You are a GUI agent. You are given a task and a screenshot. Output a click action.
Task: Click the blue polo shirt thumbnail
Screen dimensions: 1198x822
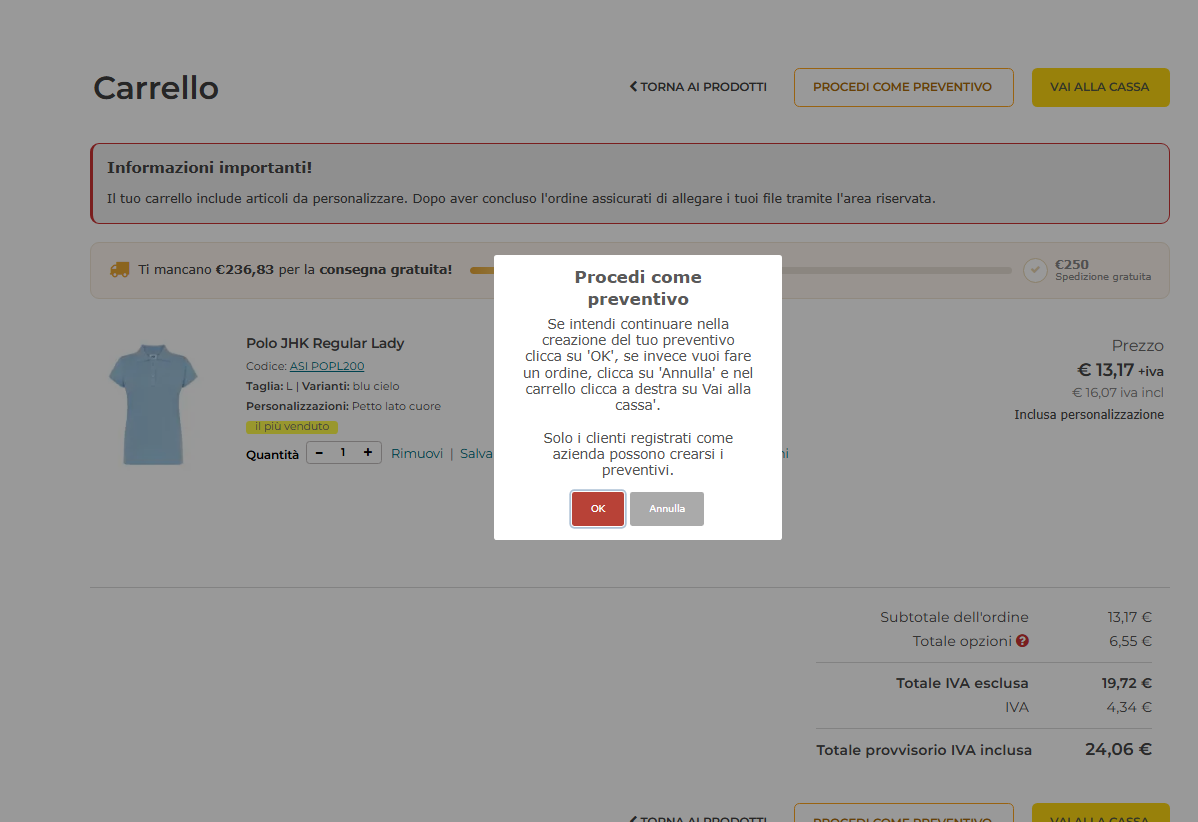(154, 404)
